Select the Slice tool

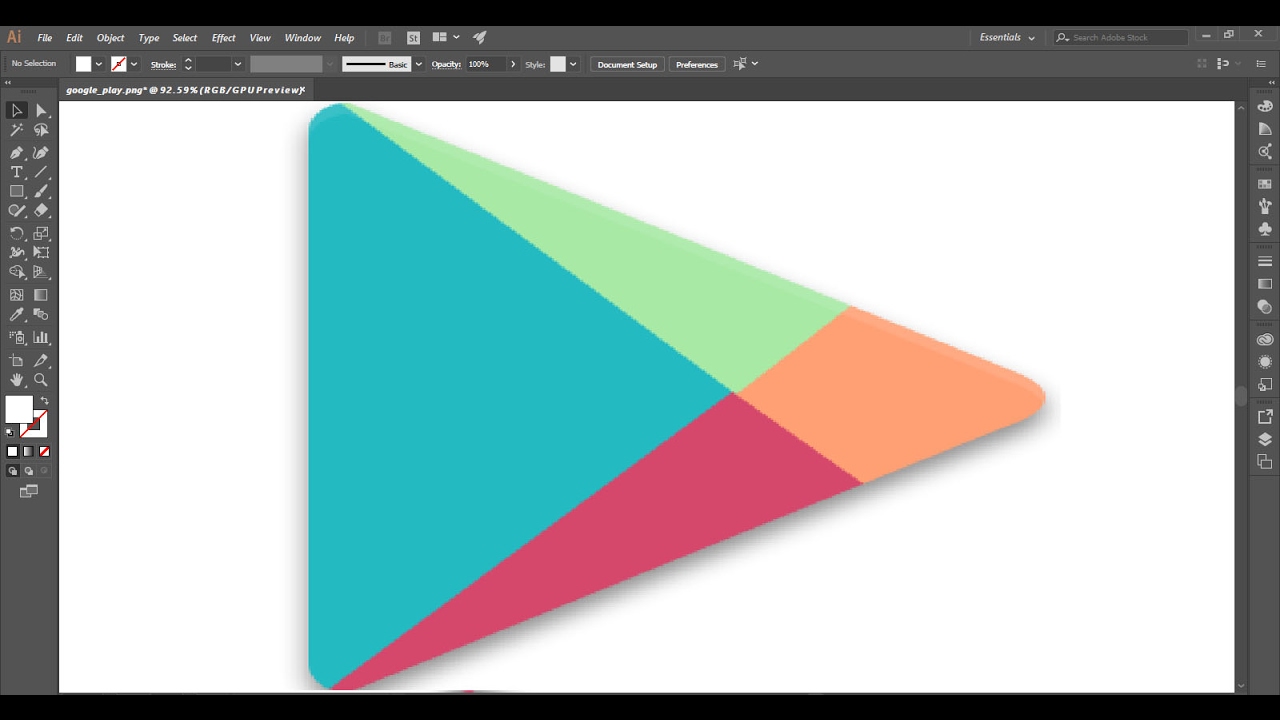pos(42,361)
